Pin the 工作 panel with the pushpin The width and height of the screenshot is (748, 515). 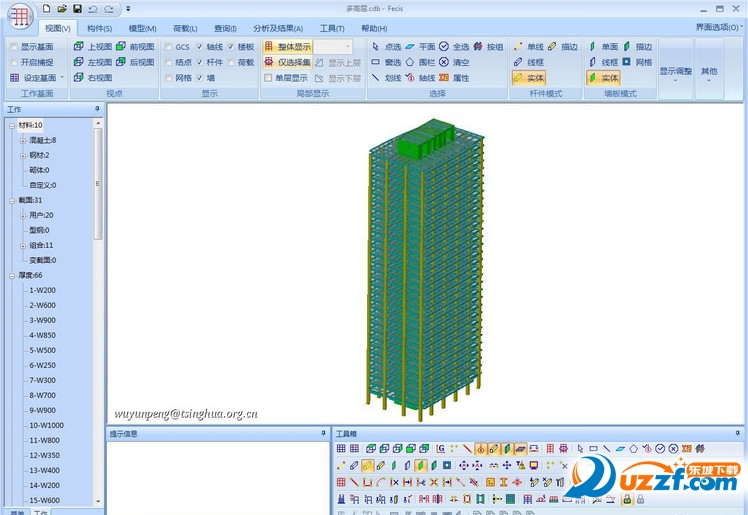point(97,109)
